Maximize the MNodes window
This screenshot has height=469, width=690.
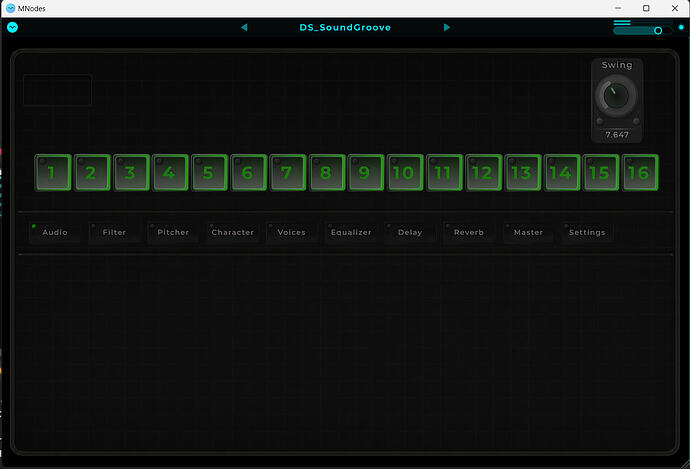[646, 8]
